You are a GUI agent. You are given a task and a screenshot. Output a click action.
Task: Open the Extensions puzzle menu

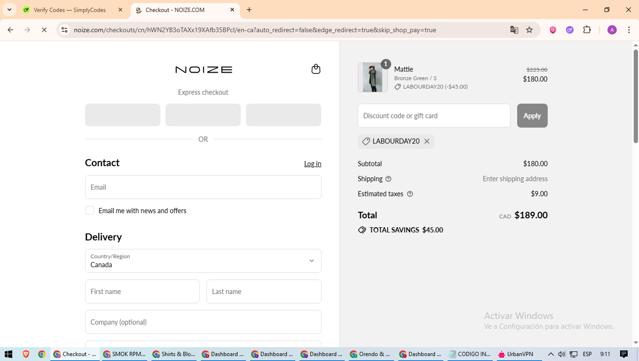587,30
